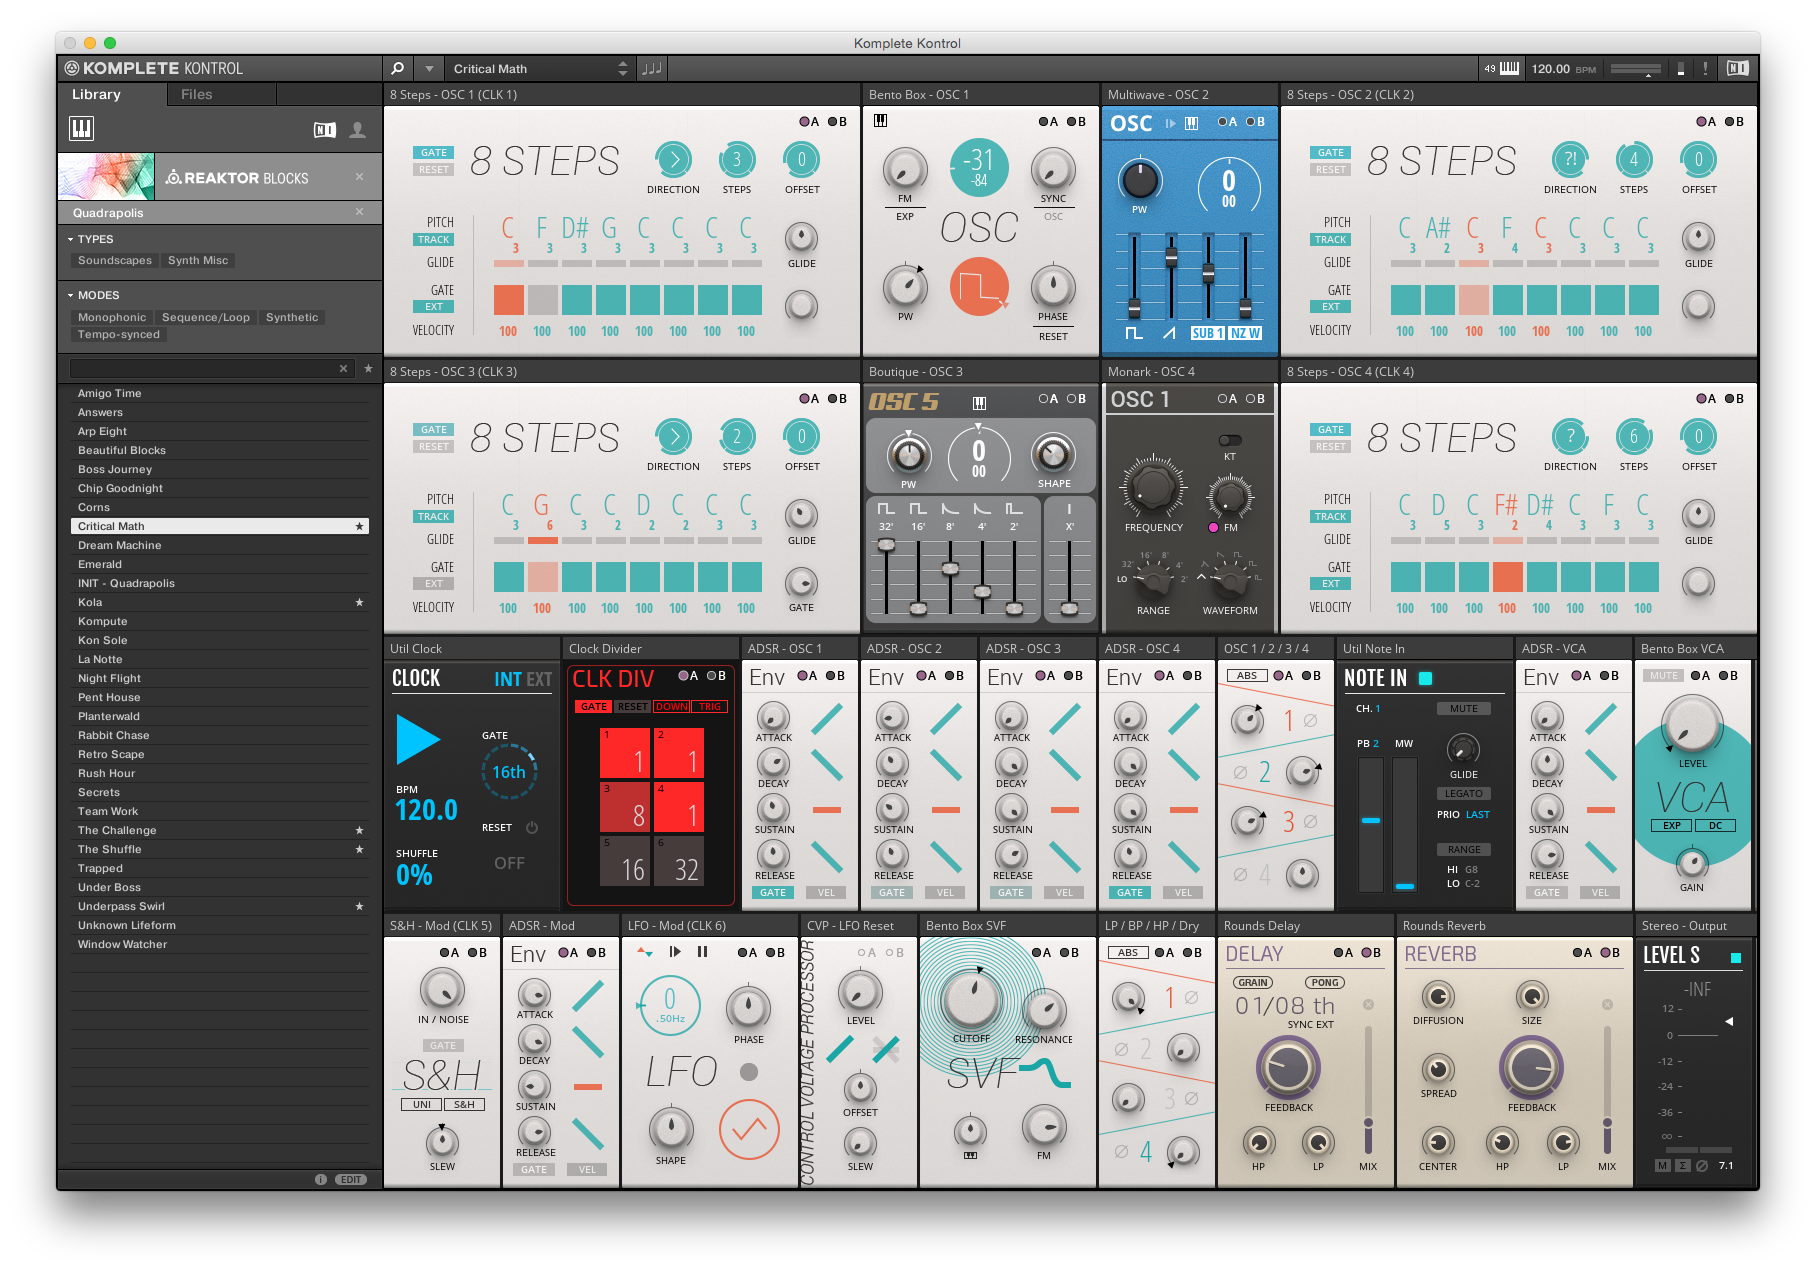The height and width of the screenshot is (1271, 1816).
Task: Filter by Soundscapes type tag
Action: coord(115,261)
